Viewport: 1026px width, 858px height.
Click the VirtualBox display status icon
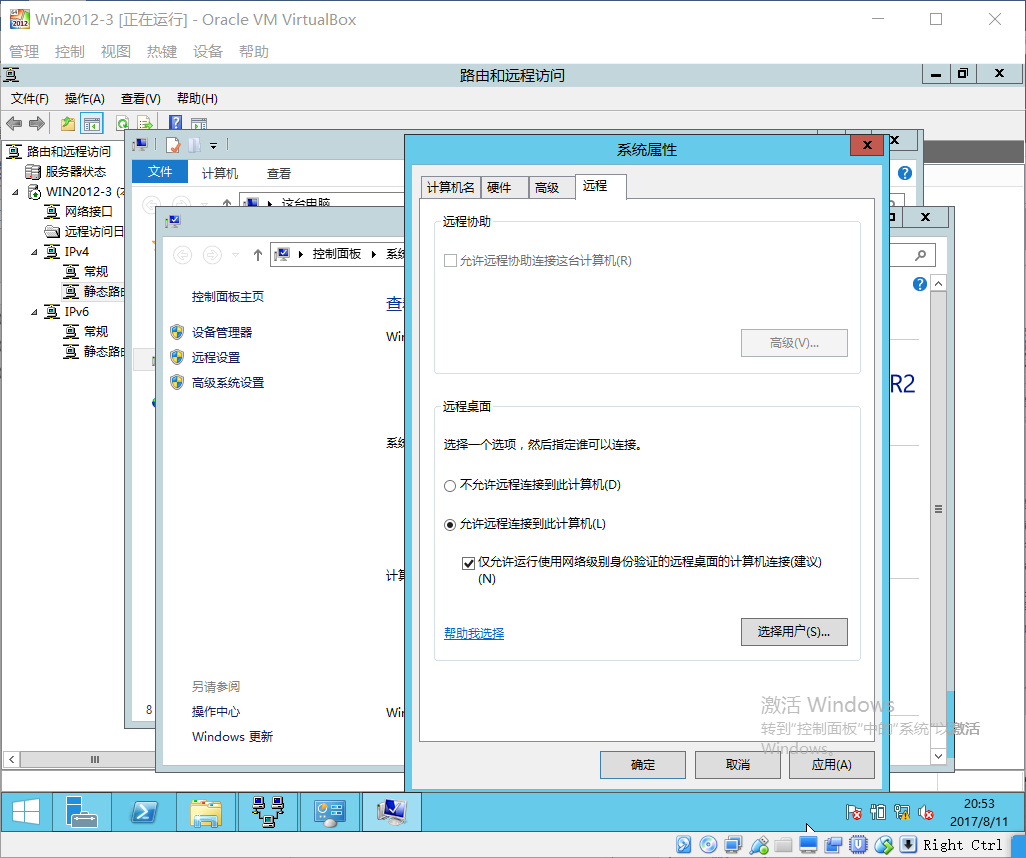tap(808, 844)
